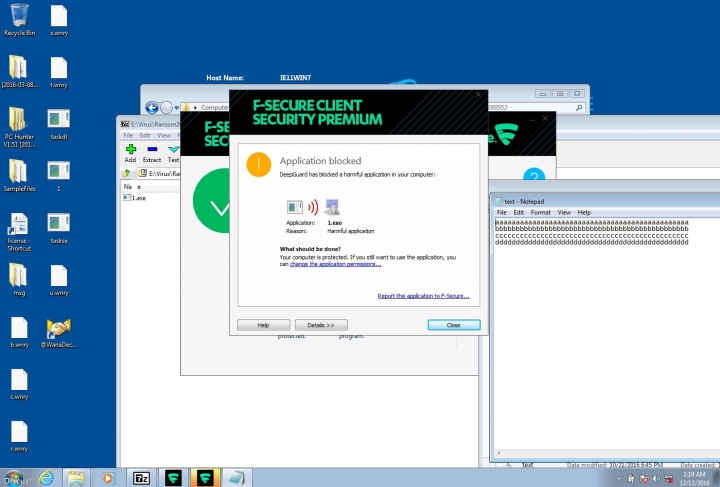Screen dimensions: 720x487
Task: Click the Explorer forward arrow button
Action: (x=166, y=107)
